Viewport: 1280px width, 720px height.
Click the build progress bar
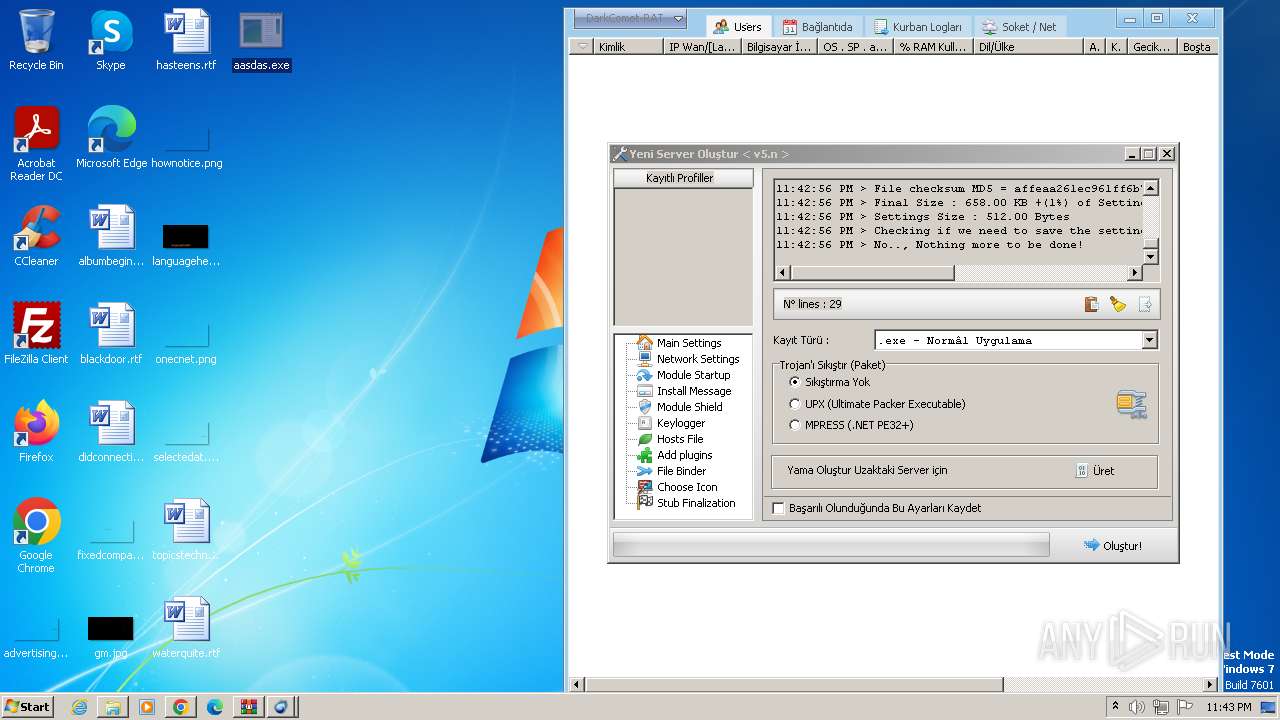[x=831, y=545]
